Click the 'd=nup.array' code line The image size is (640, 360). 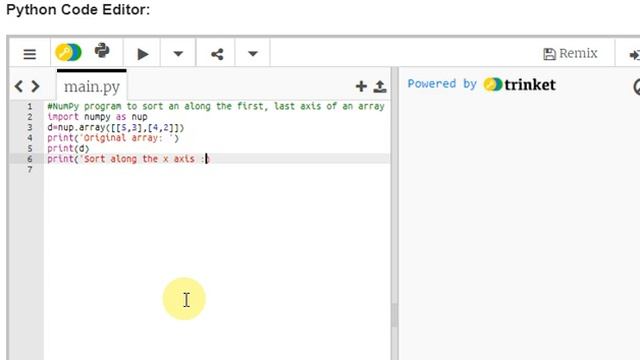point(116,127)
